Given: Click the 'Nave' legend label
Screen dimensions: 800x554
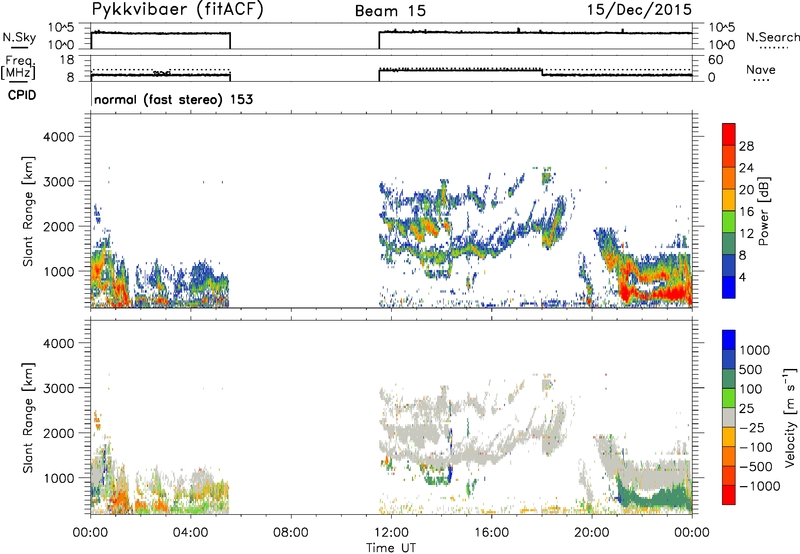Looking at the screenshot, I should [760, 69].
